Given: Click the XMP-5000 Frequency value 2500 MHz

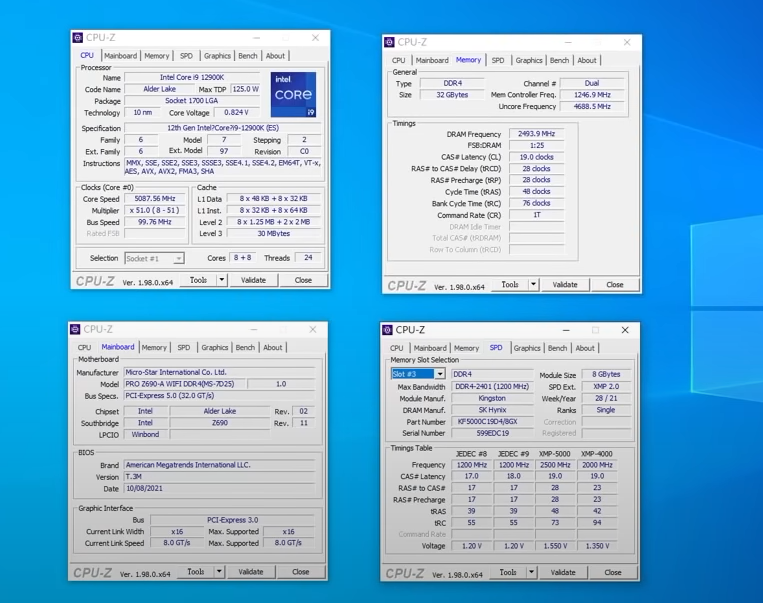Looking at the screenshot, I should pos(555,465).
